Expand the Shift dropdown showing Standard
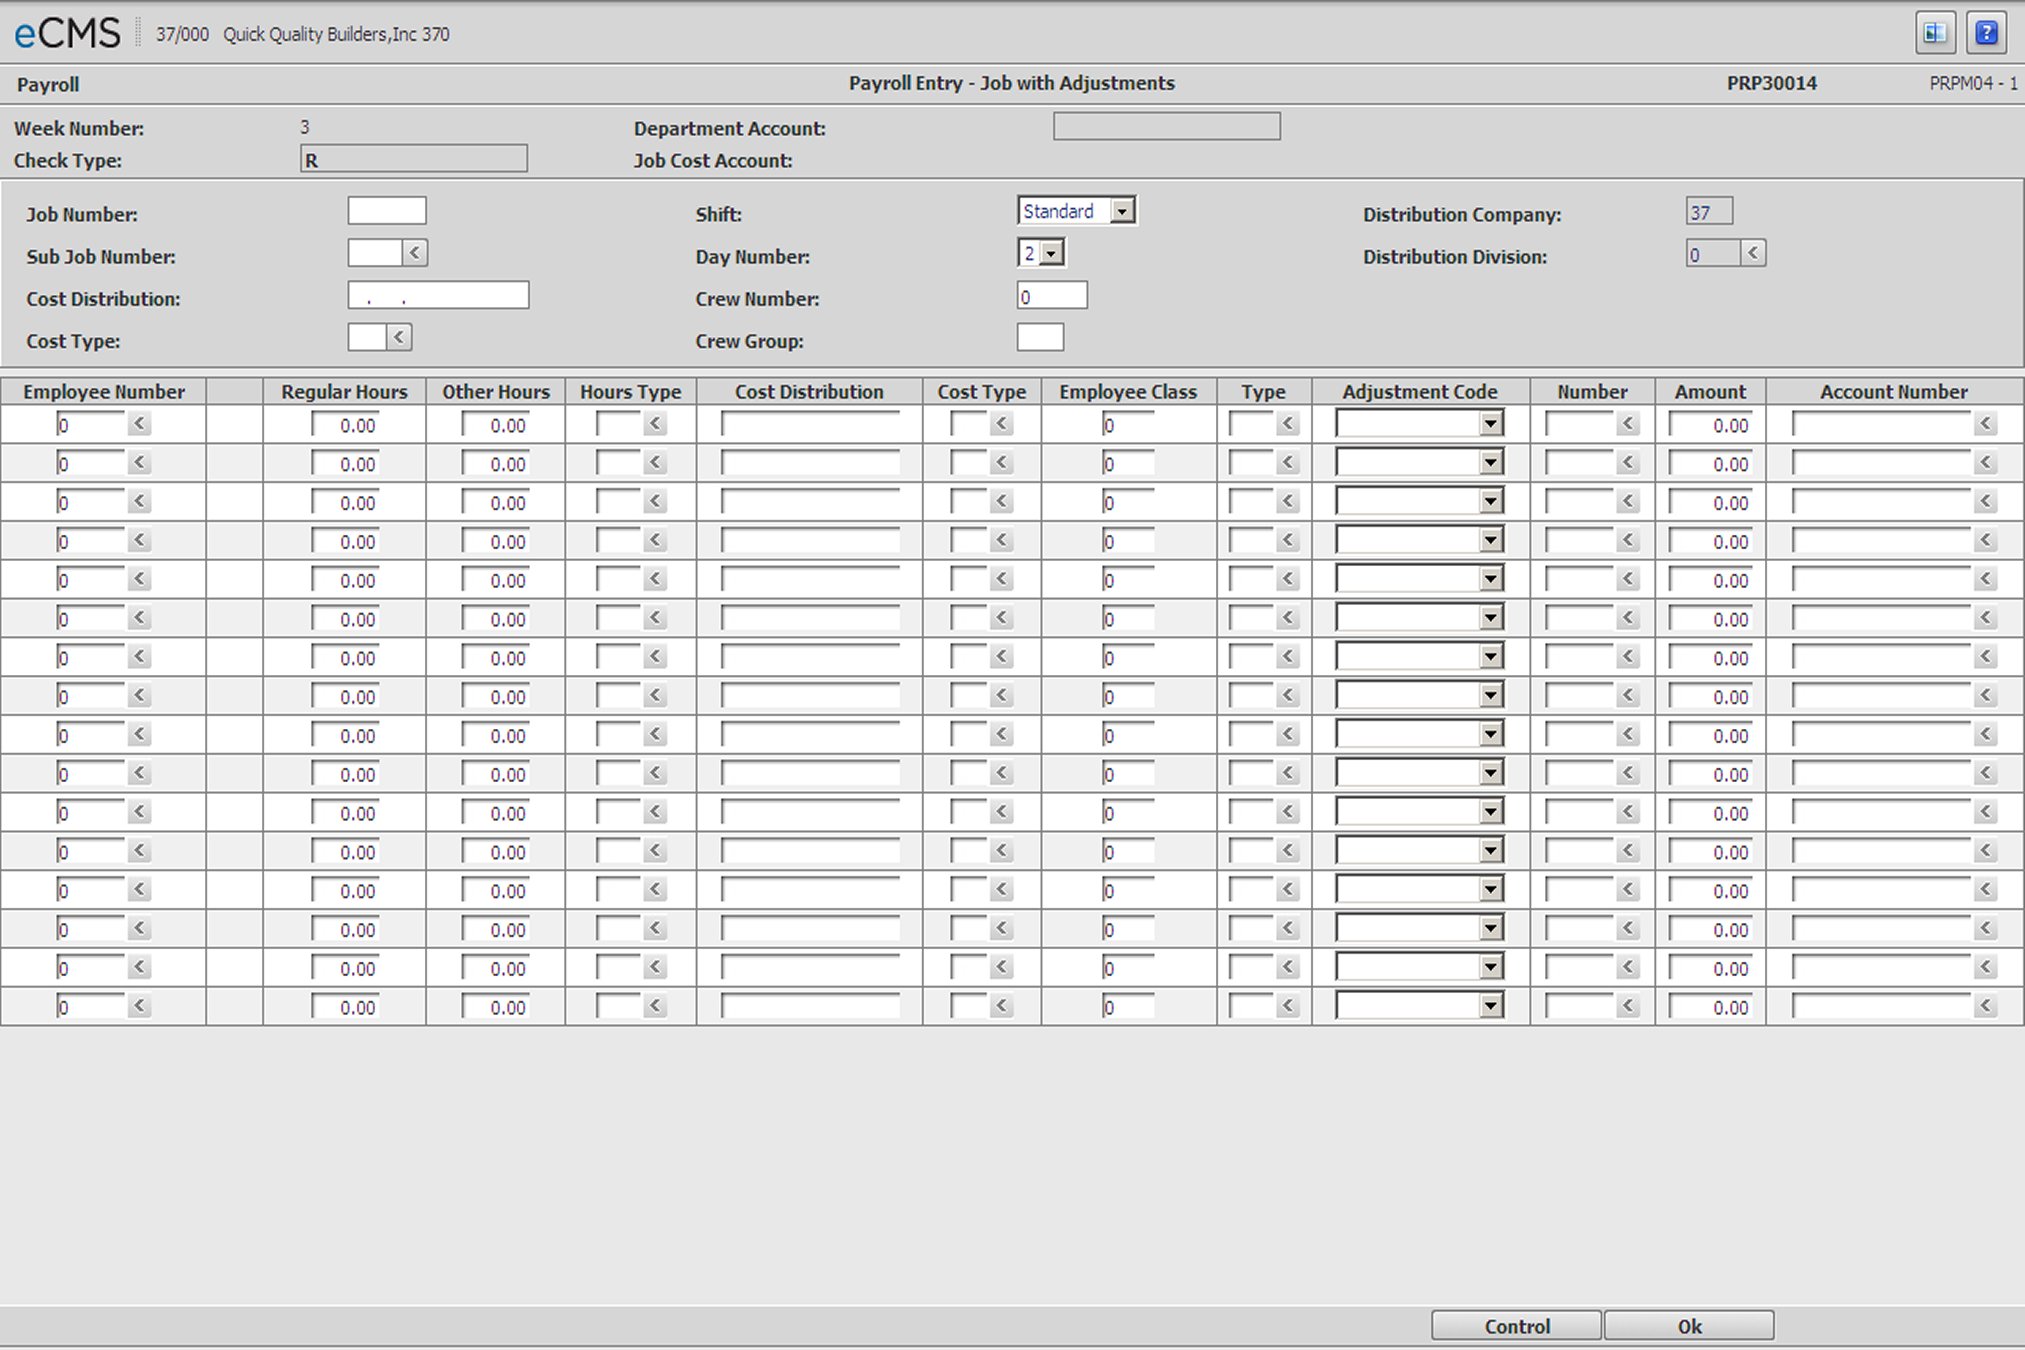 pyautogui.click(x=1122, y=211)
